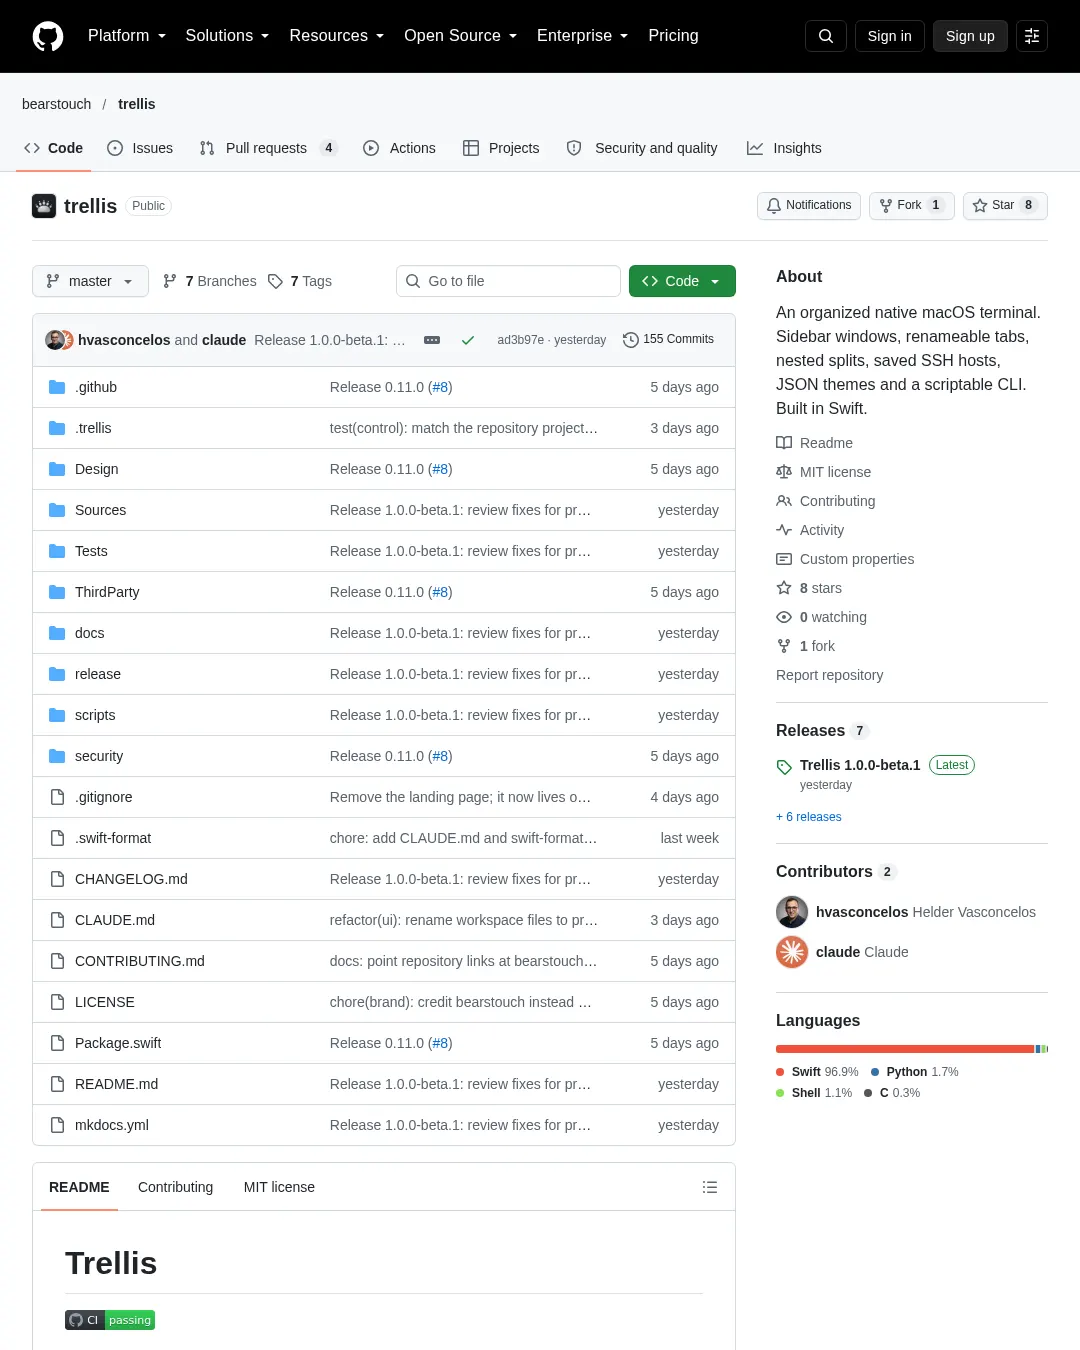1080x1350 pixels.
Task: Click the Sources folder icon
Action: 57,510
